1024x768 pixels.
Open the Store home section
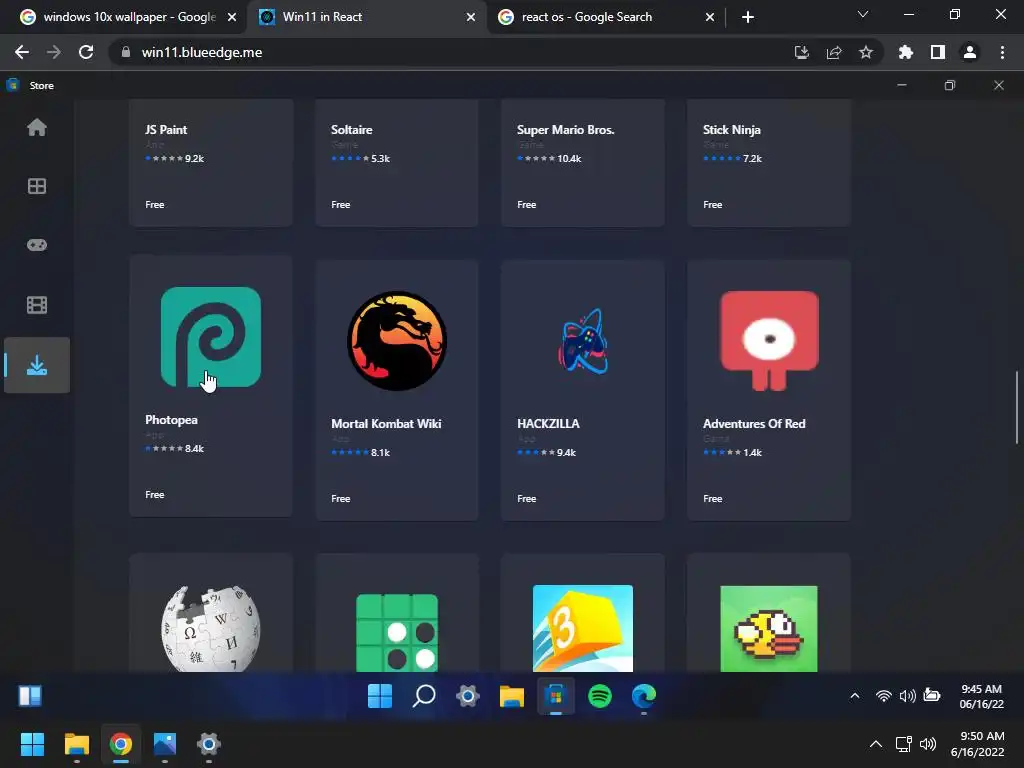(x=37, y=127)
